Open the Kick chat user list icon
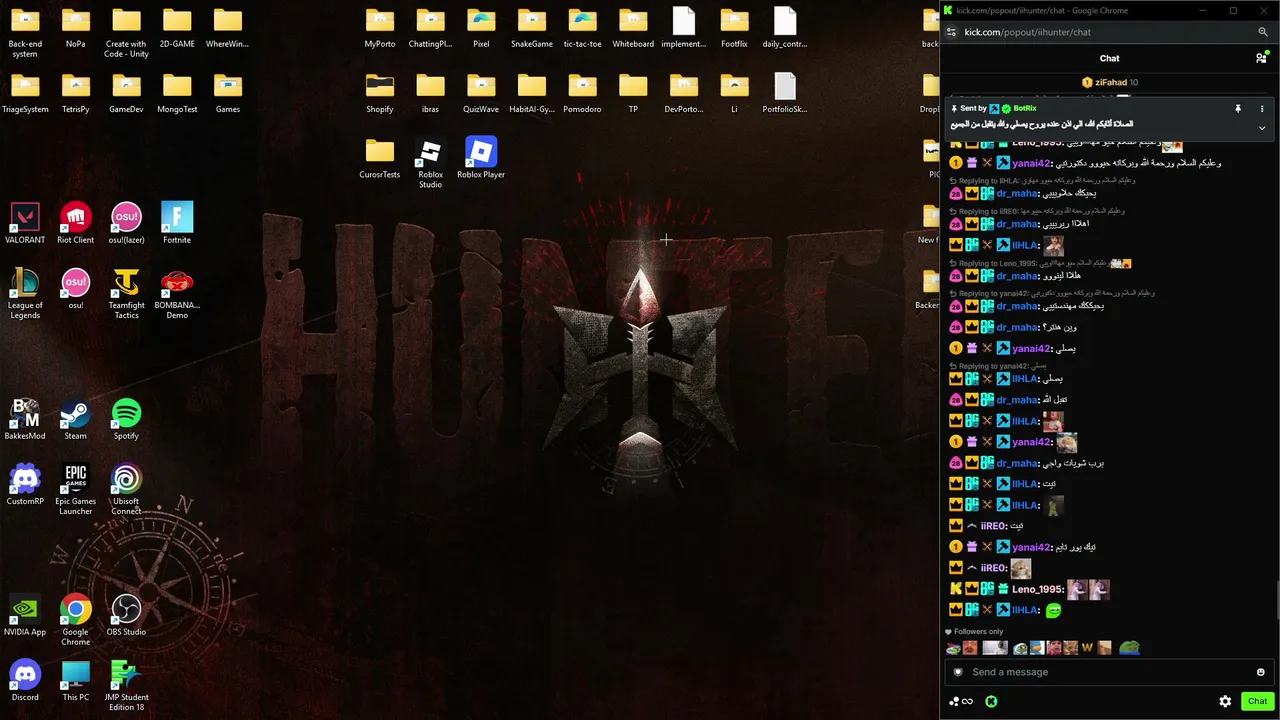 1261,58
